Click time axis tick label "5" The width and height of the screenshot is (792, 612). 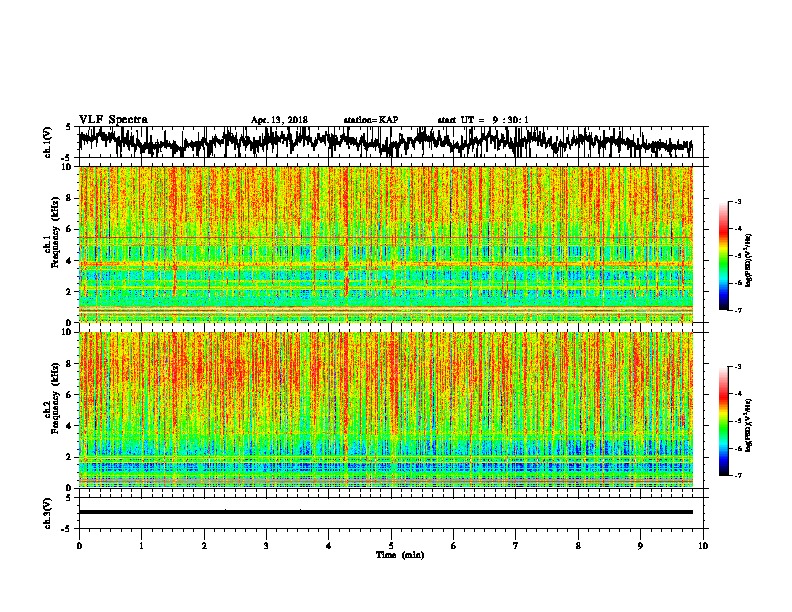coord(391,545)
